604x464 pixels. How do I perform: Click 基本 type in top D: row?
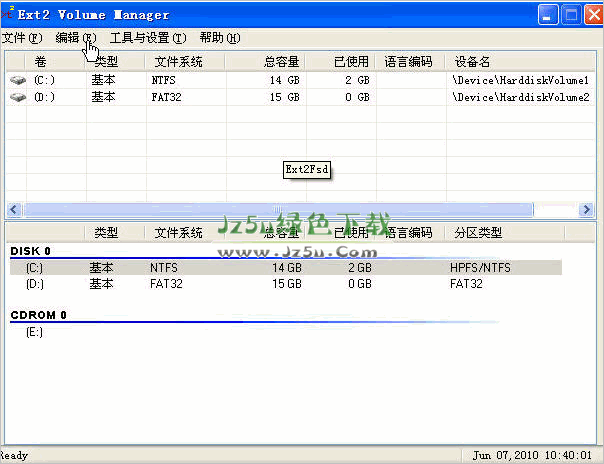[103, 97]
